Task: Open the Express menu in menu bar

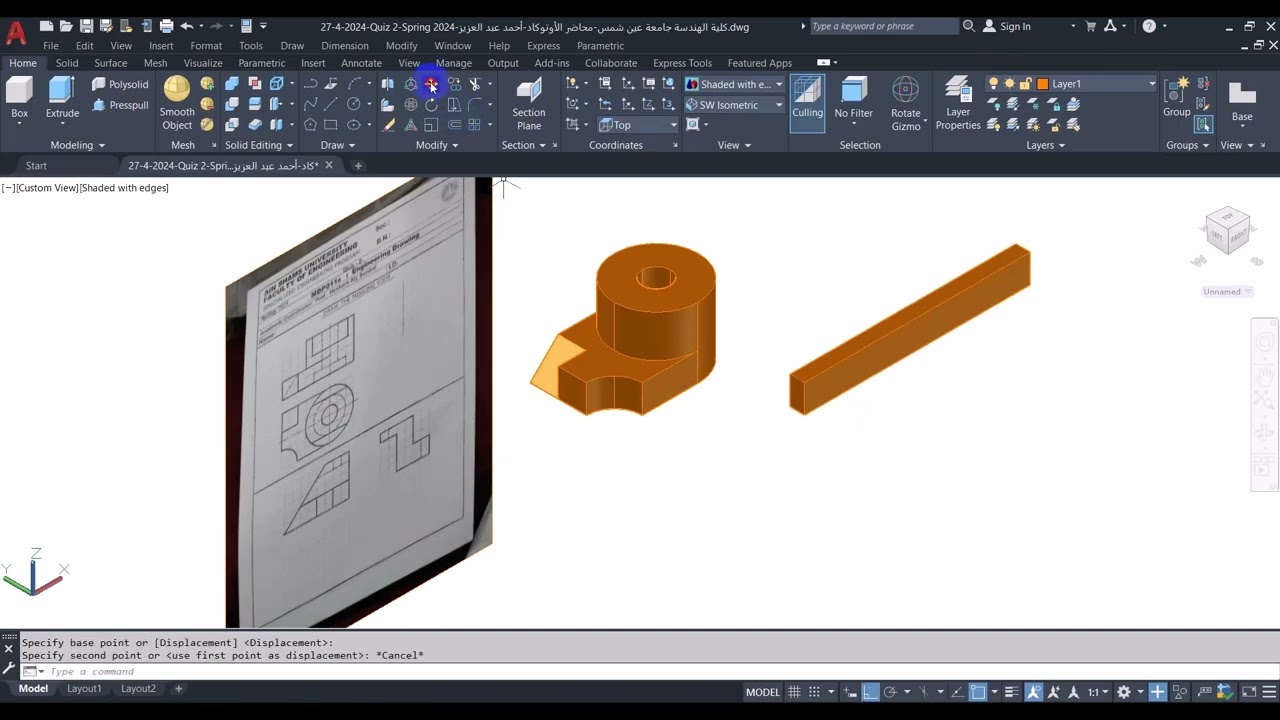Action: pyautogui.click(x=543, y=46)
